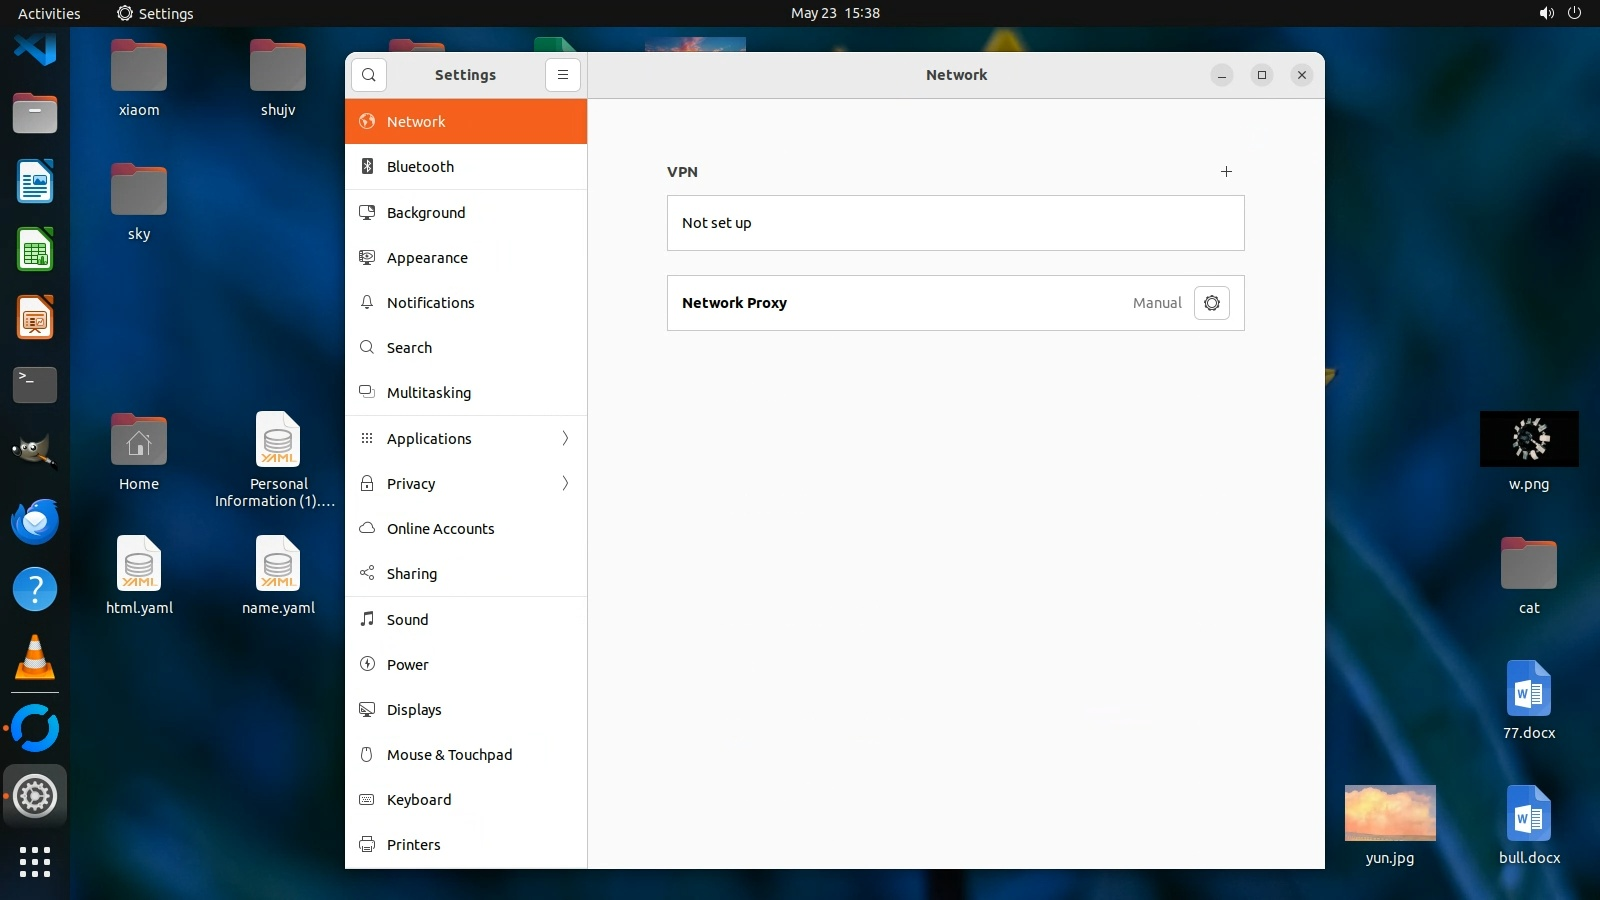Screen dimensions: 1600x900
Task: Show all applications grid
Action: click(35, 861)
